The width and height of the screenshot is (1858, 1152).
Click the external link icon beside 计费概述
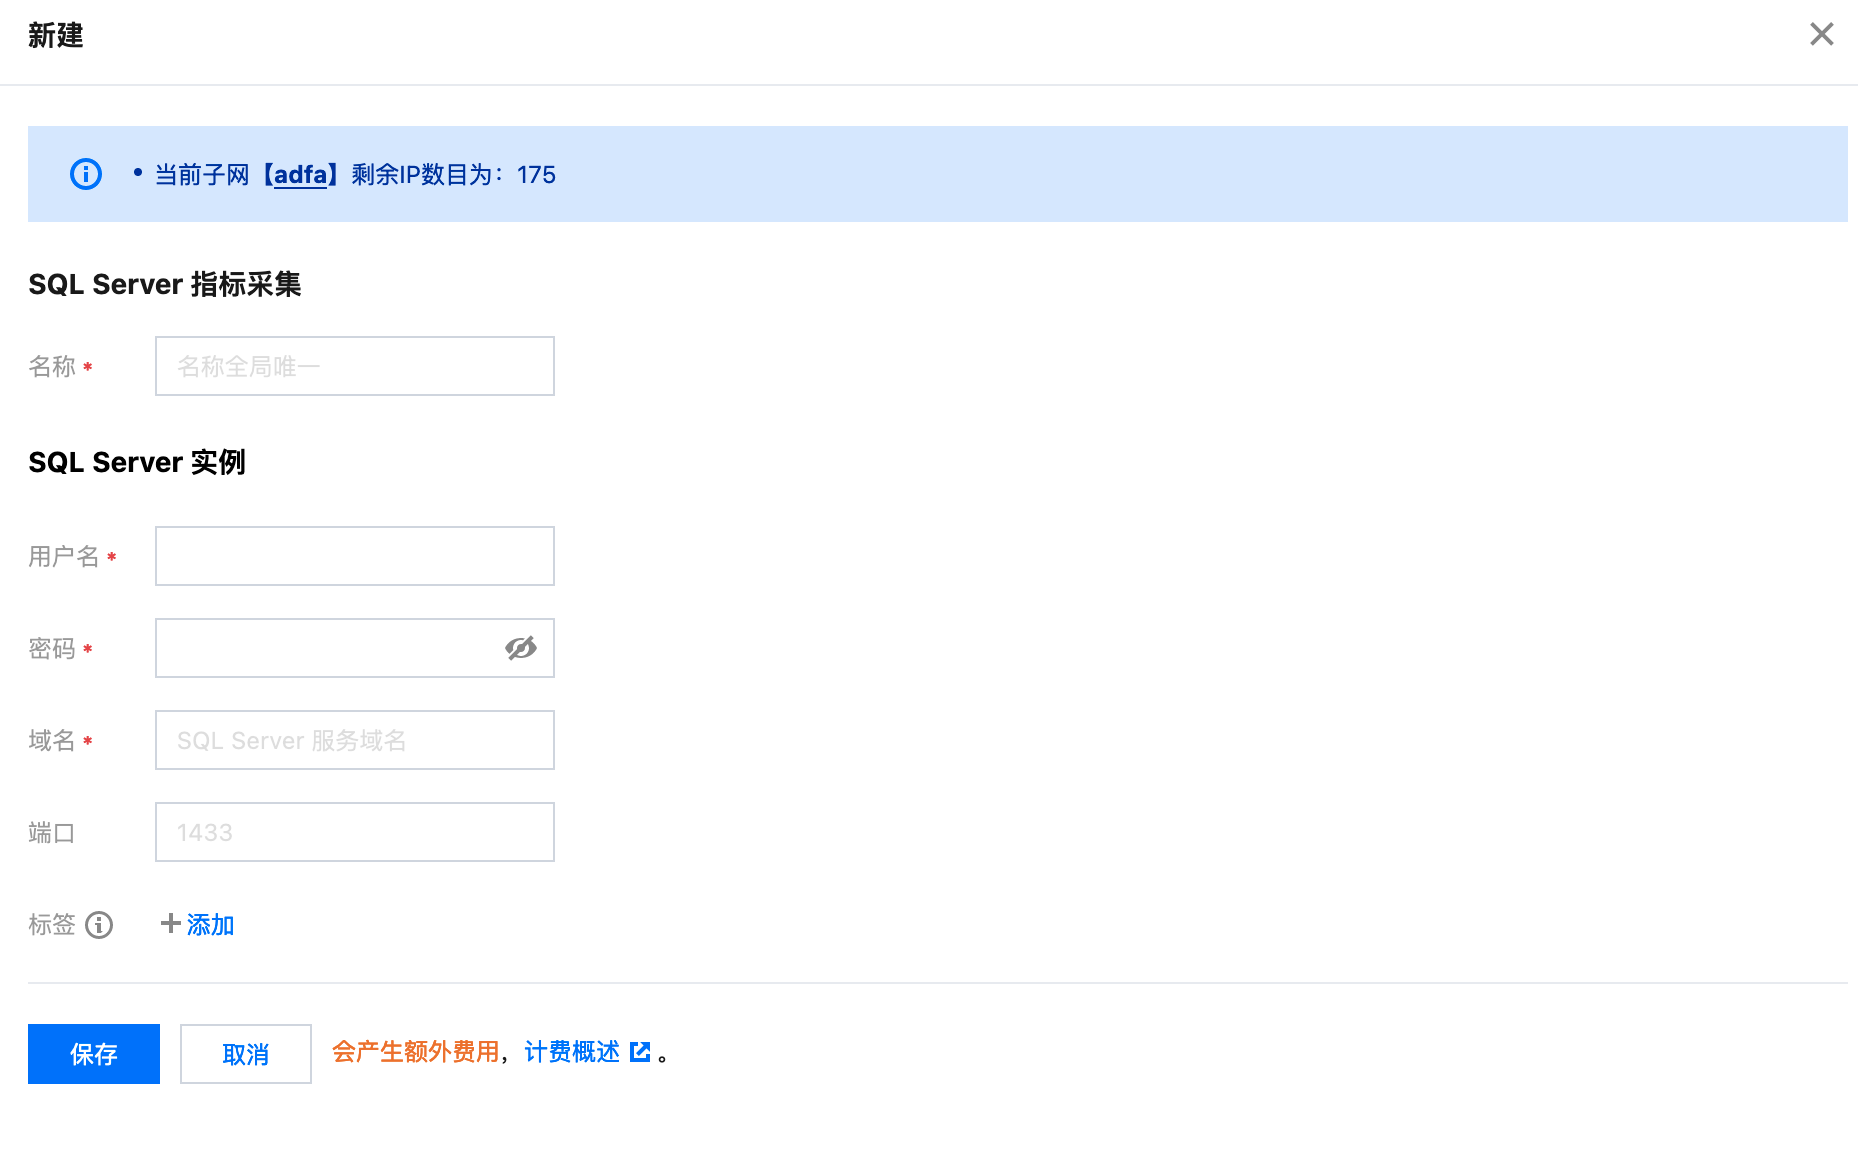click(x=640, y=1052)
